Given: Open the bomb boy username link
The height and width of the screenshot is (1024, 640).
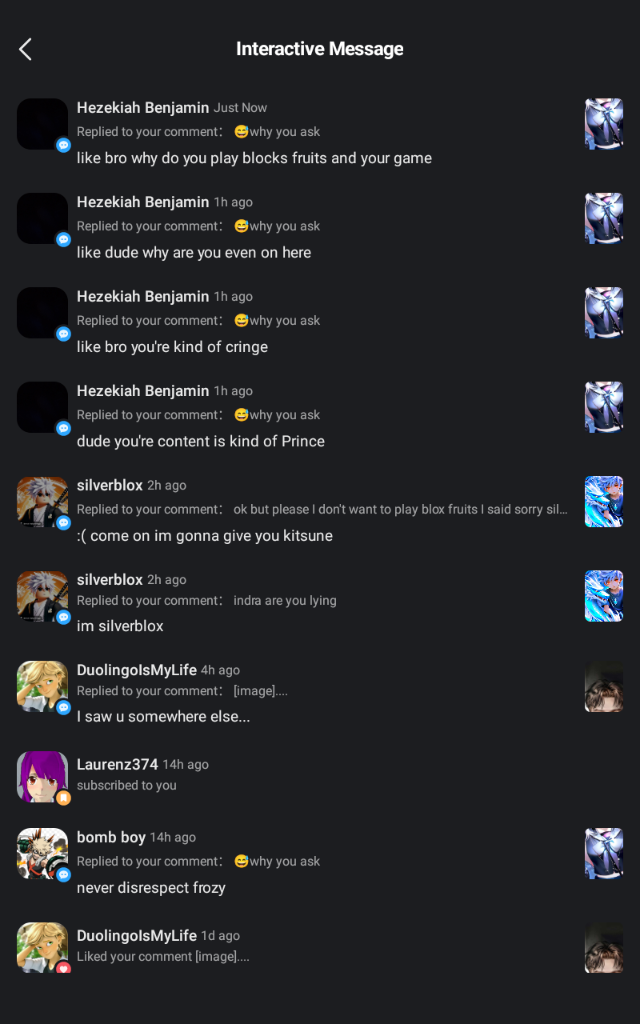Looking at the screenshot, I should pyautogui.click(x=111, y=837).
